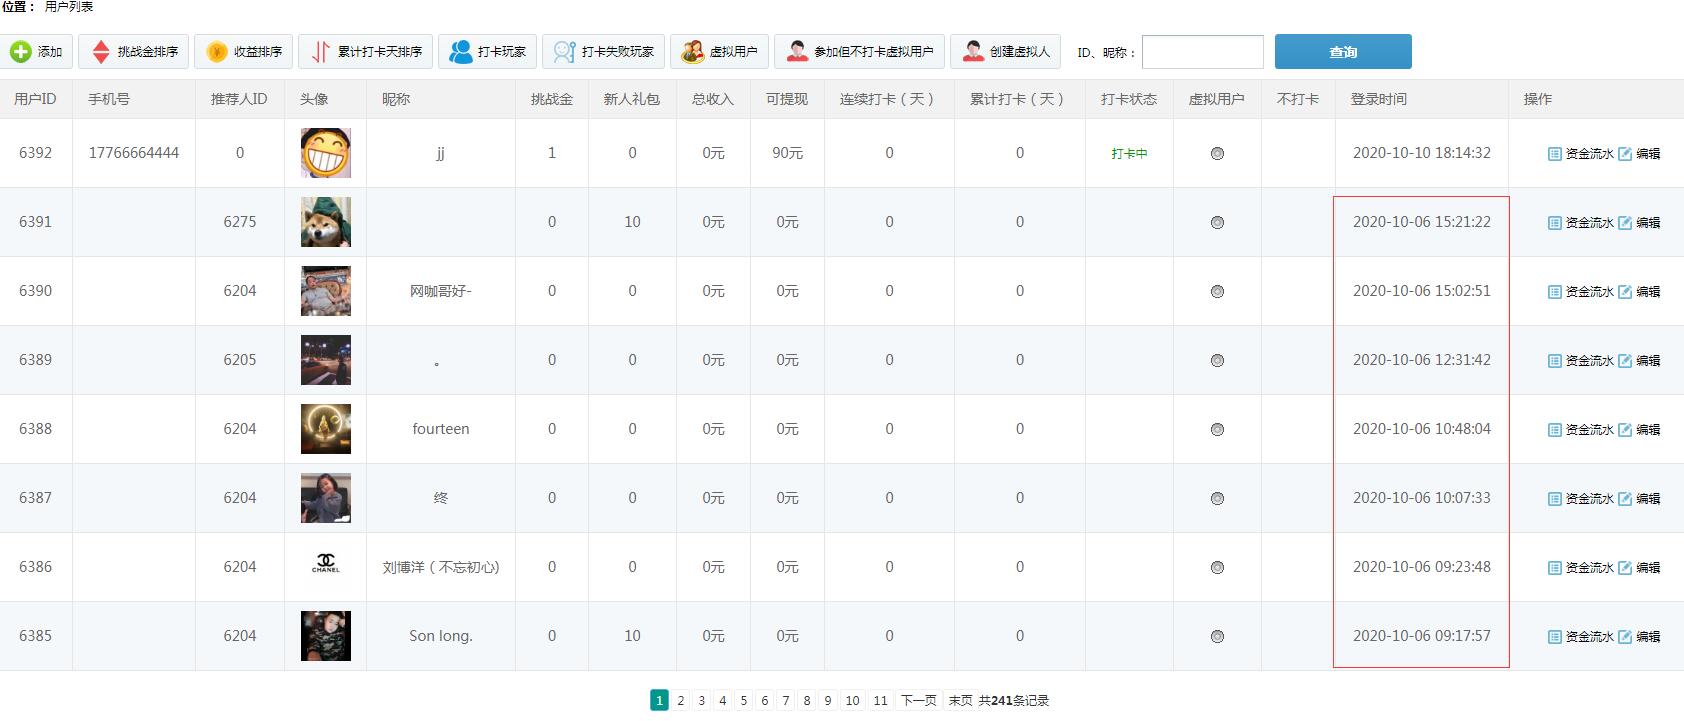Toggle 虚拟用户 radio for user 6392
The height and width of the screenshot is (721, 1684).
click(x=1217, y=154)
